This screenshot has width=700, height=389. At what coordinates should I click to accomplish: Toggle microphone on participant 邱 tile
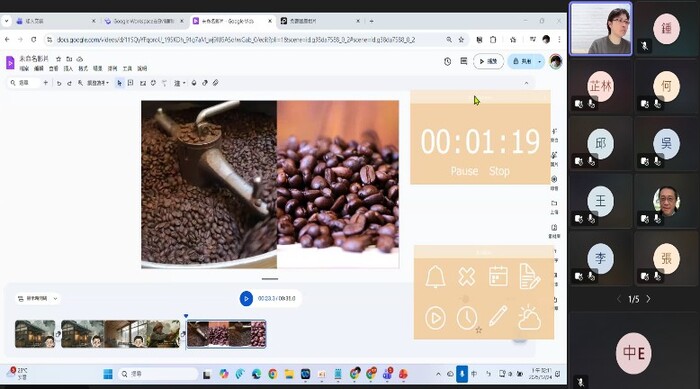pos(591,161)
